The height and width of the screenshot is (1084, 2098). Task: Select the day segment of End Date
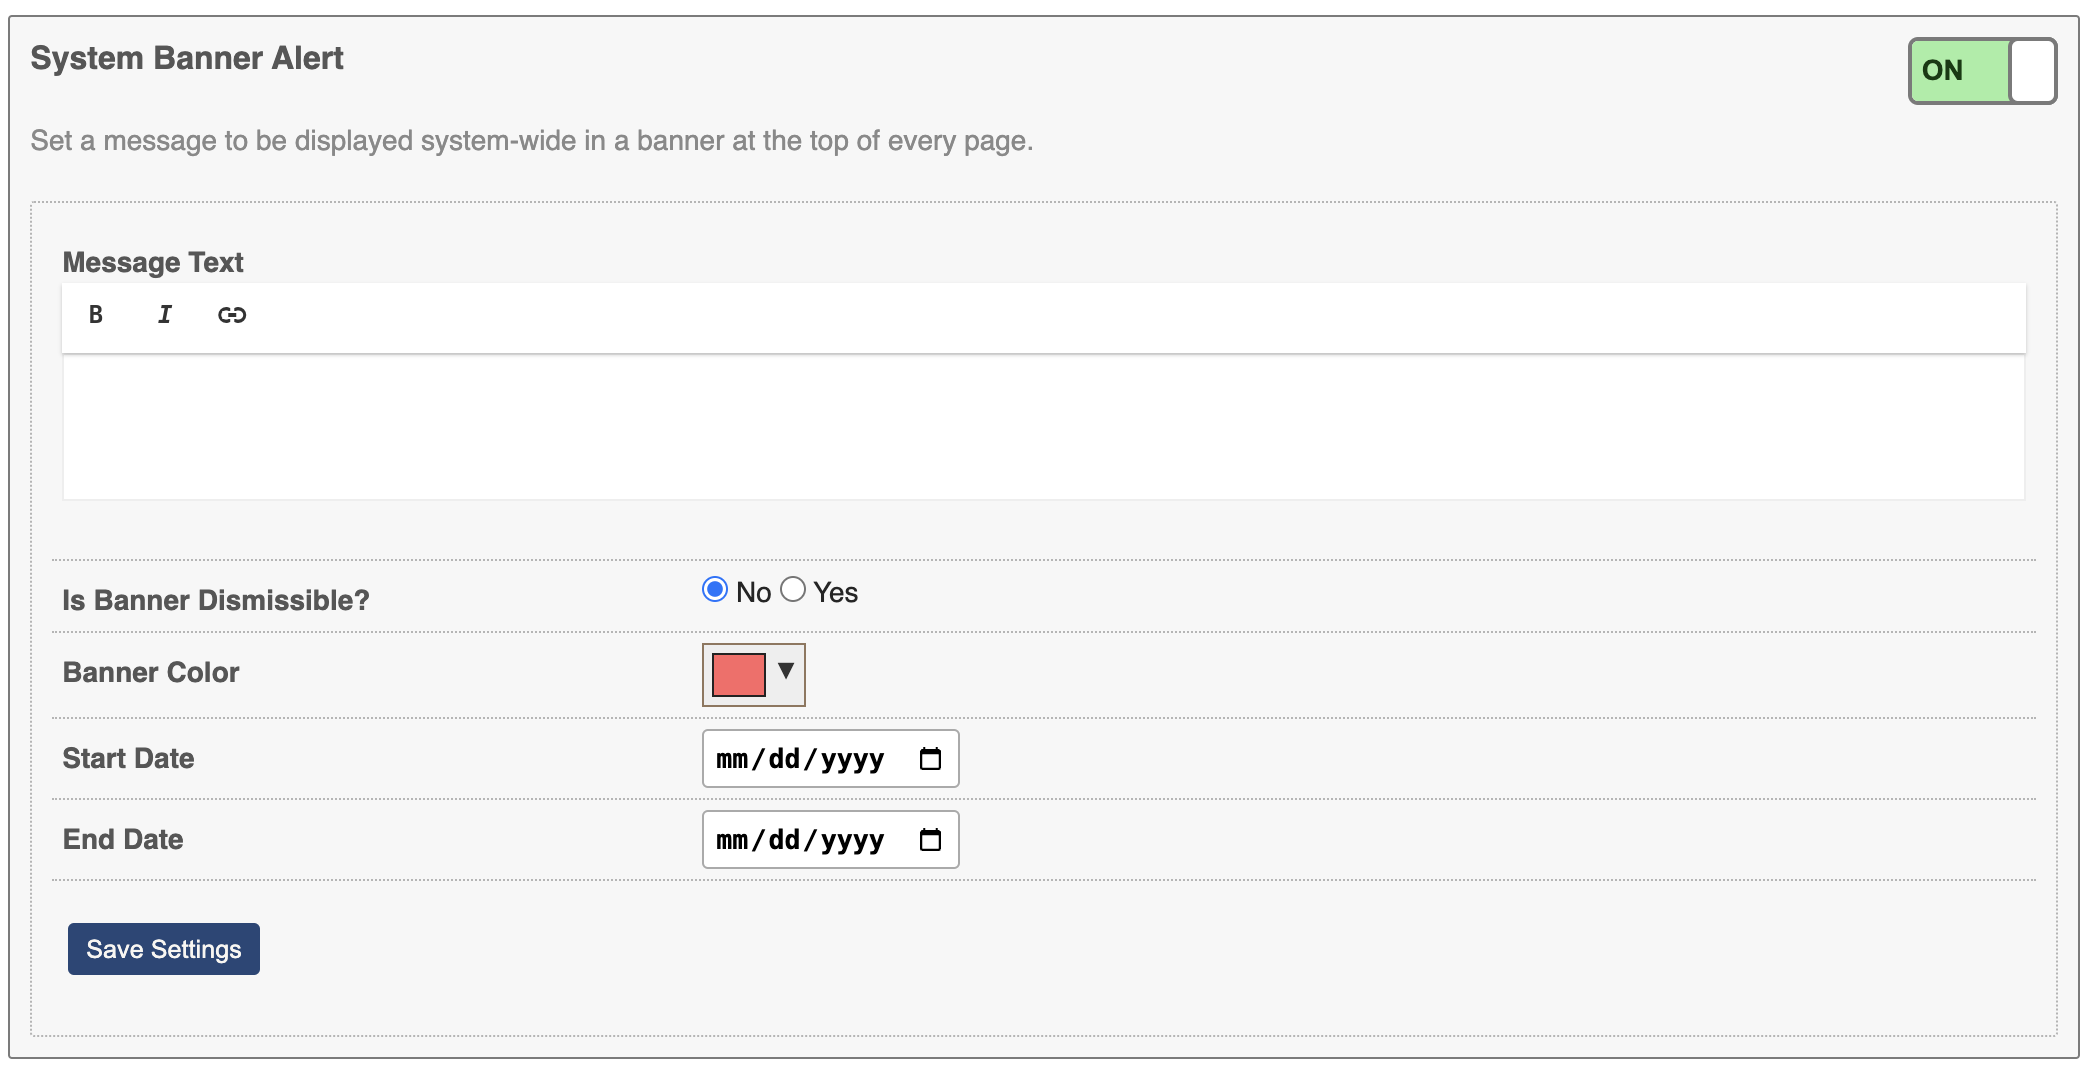coord(784,840)
